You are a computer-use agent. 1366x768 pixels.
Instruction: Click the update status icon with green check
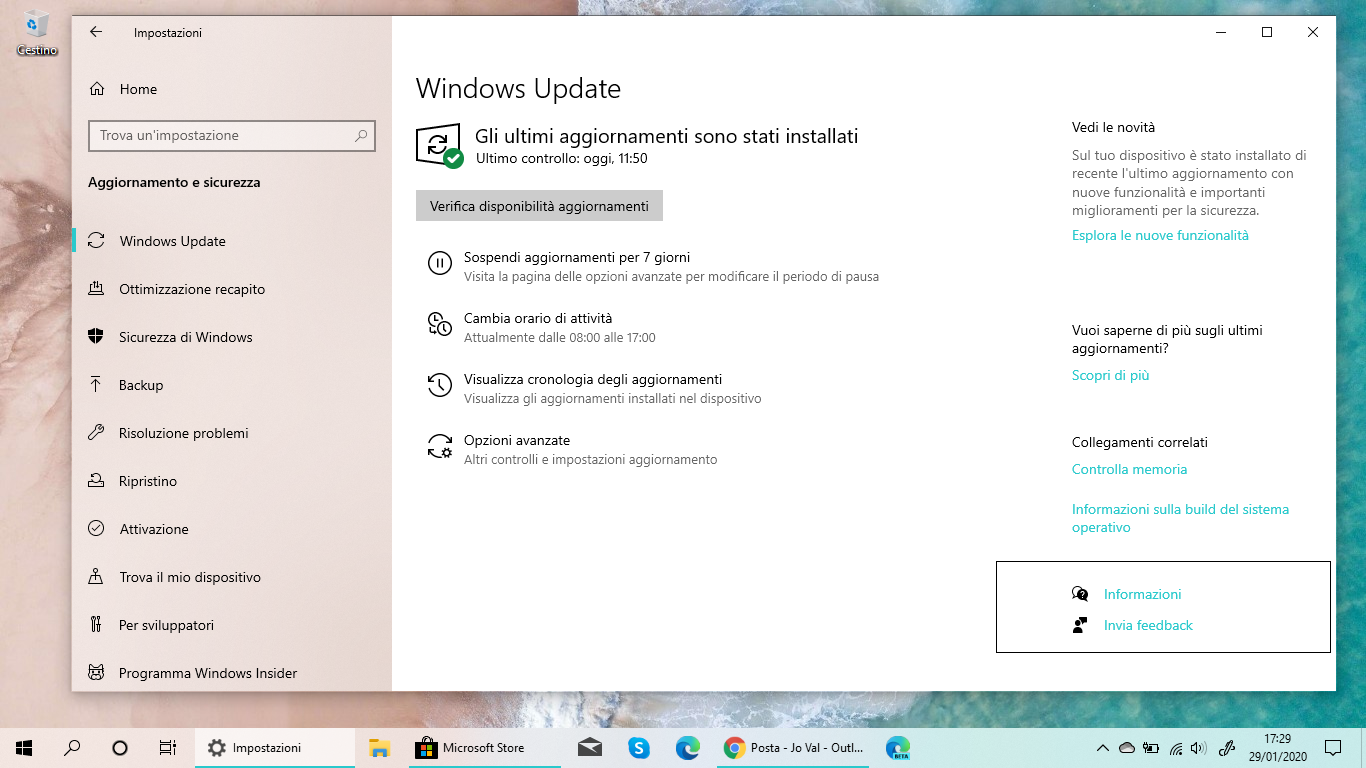(439, 146)
